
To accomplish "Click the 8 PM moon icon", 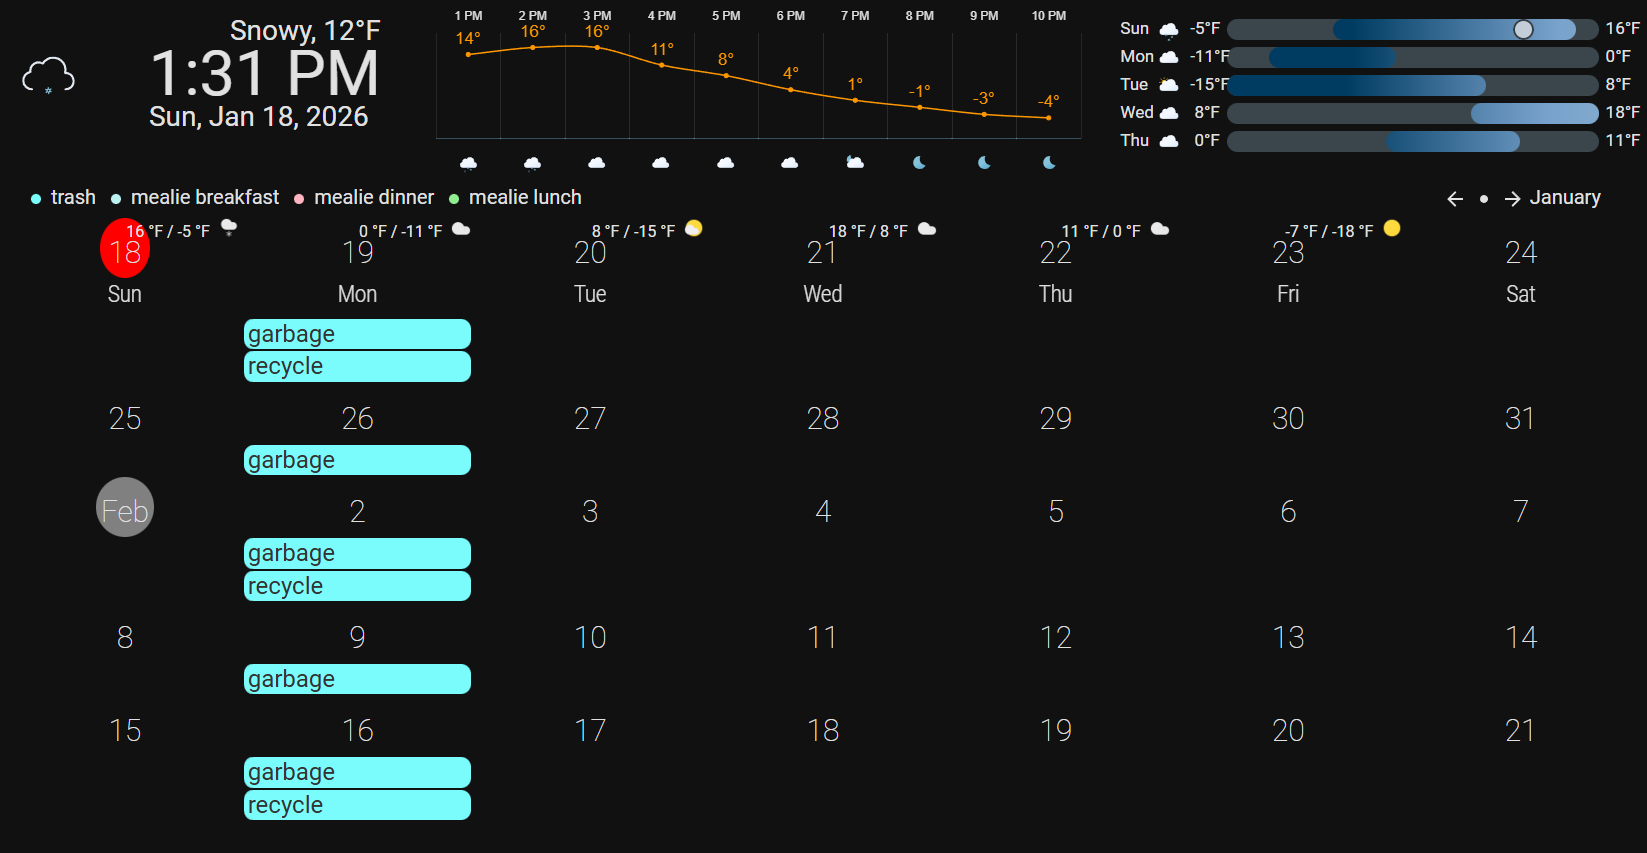I will (x=919, y=162).
